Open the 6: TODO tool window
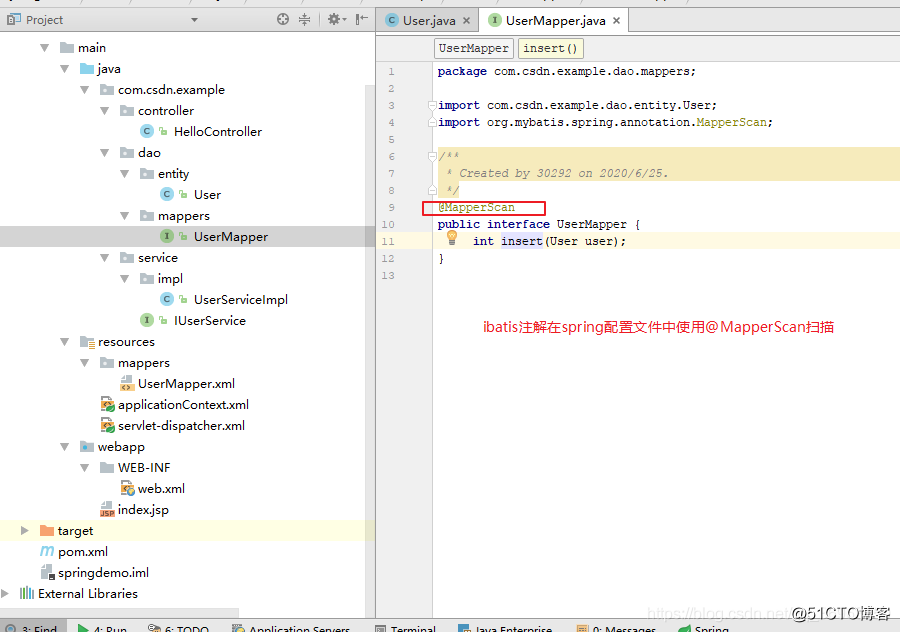900x632 pixels. click(178, 627)
